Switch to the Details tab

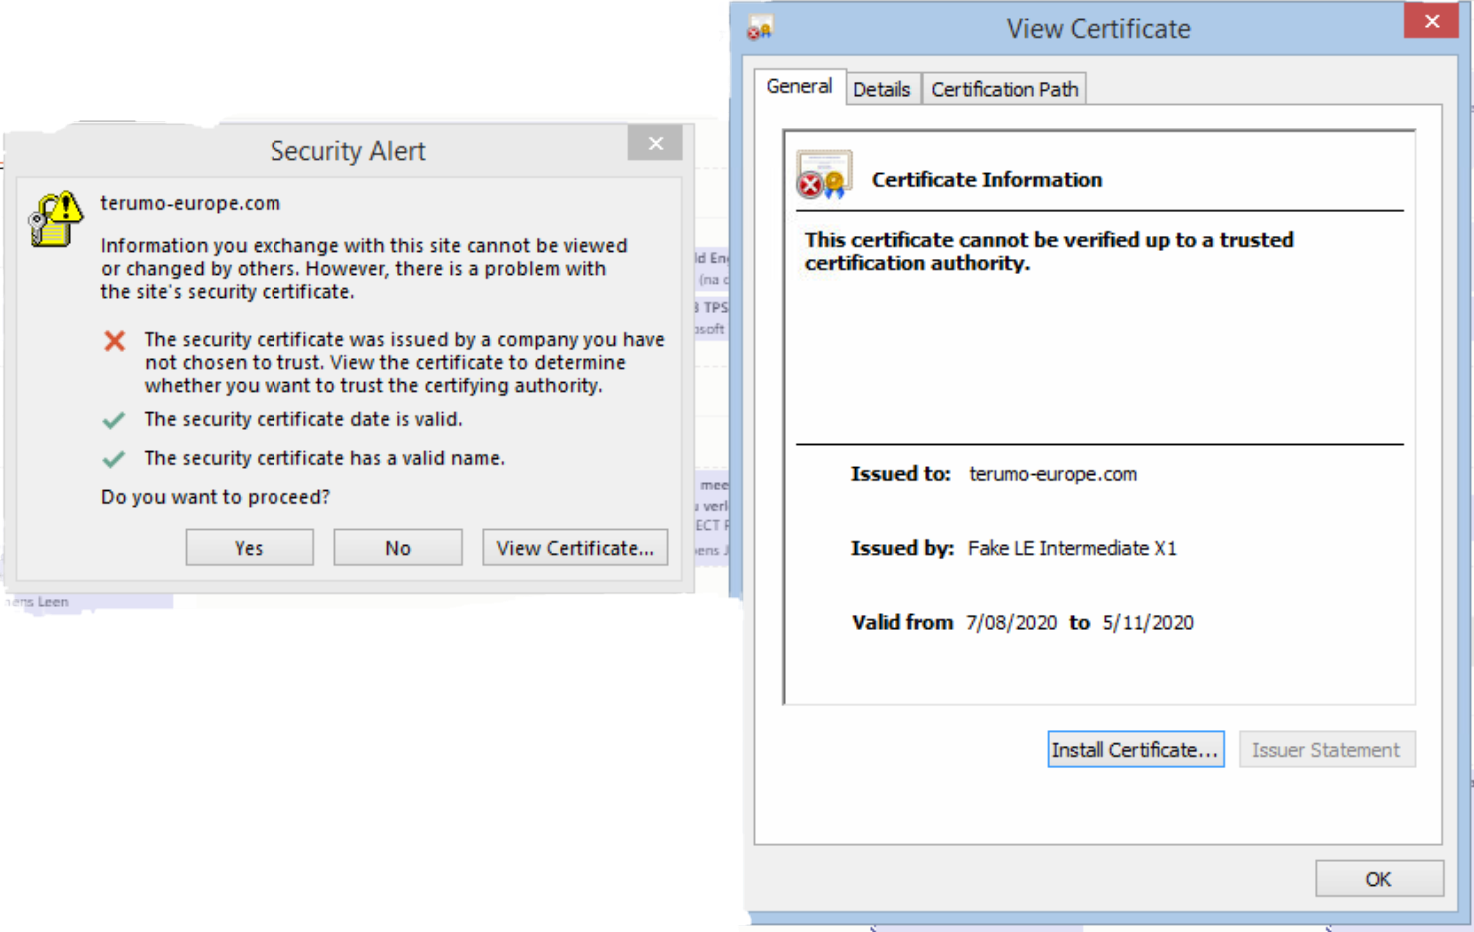(x=881, y=90)
